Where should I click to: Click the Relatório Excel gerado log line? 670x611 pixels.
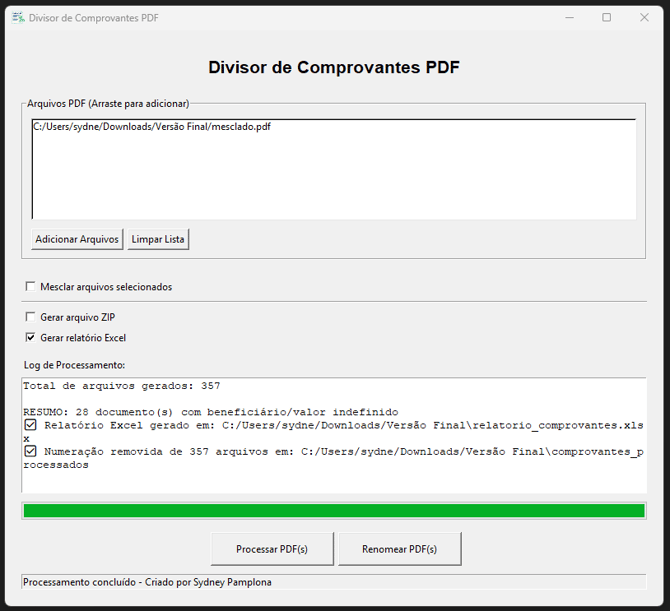pos(333,432)
